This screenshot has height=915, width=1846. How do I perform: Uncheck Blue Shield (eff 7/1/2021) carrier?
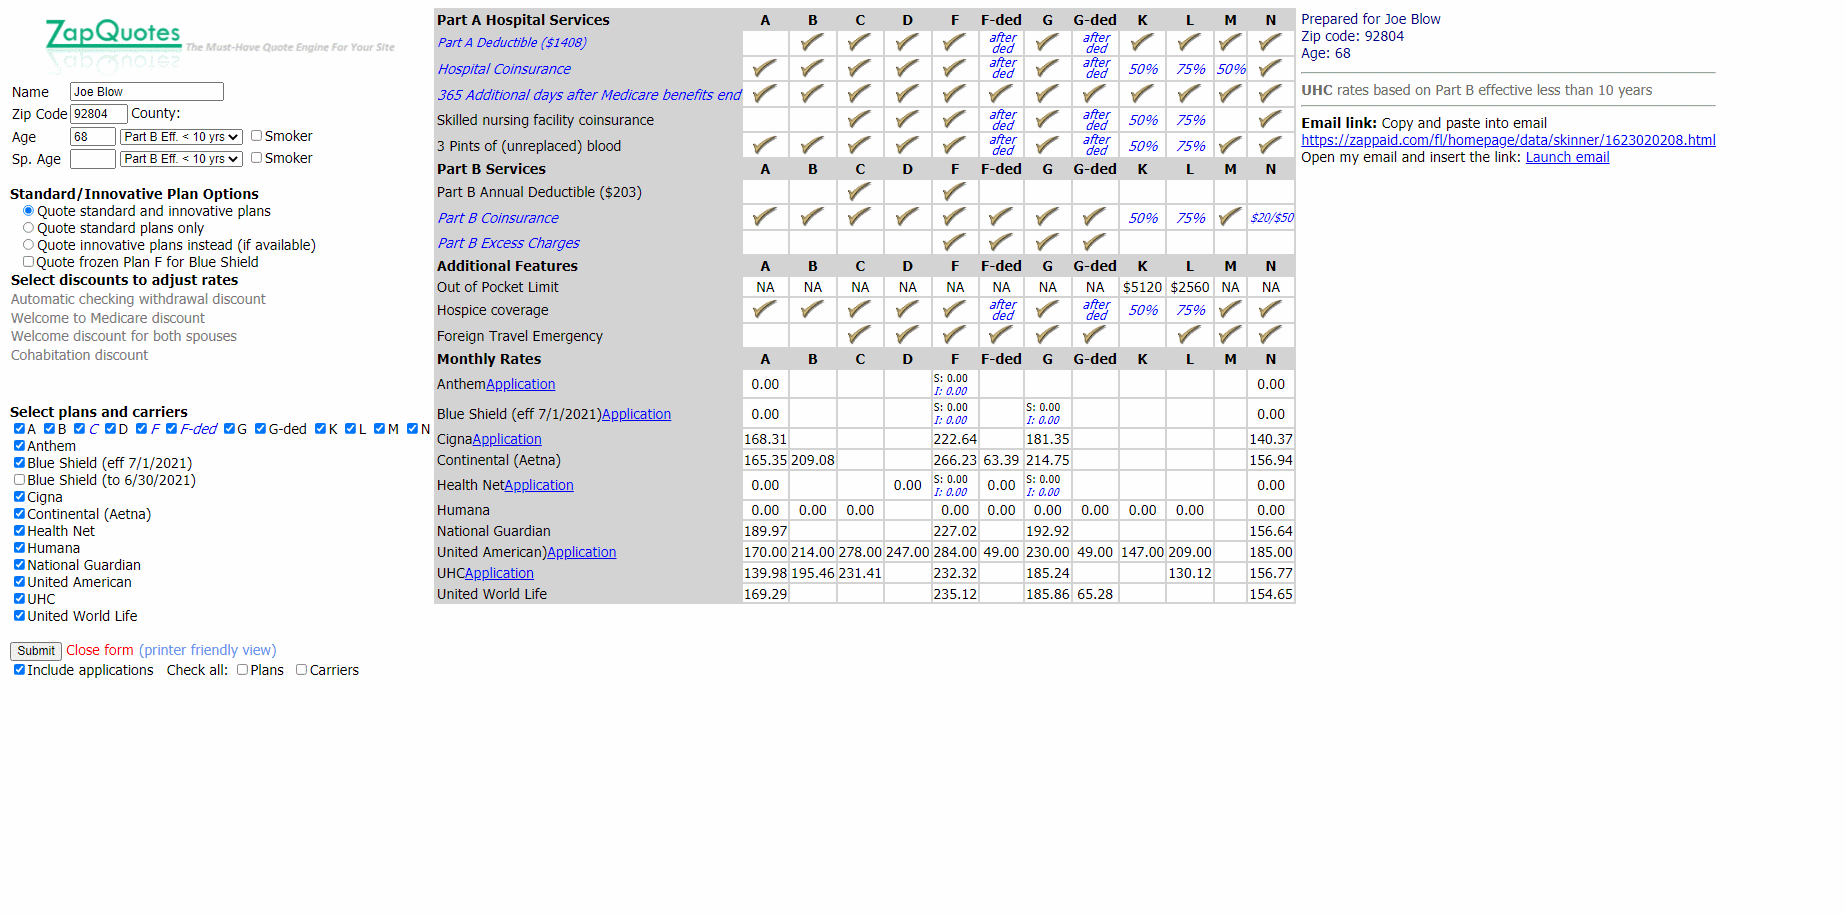coord(19,463)
